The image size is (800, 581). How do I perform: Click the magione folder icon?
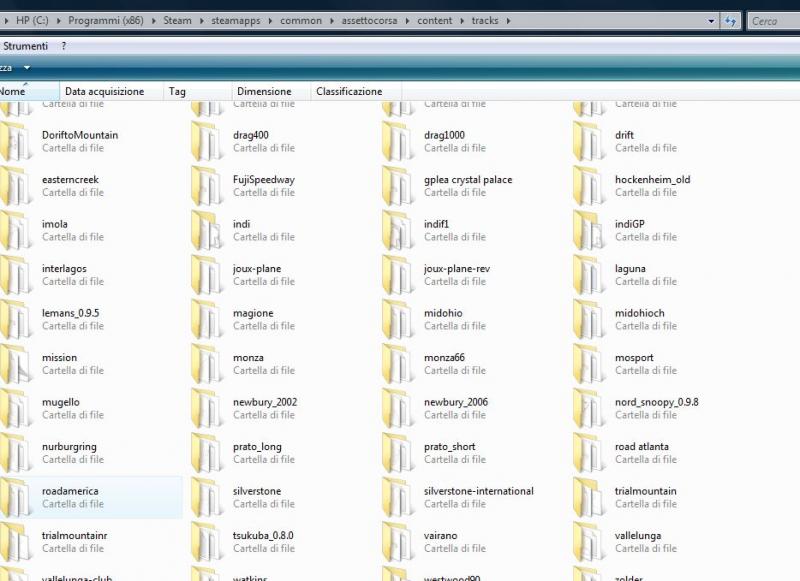[x=207, y=319]
